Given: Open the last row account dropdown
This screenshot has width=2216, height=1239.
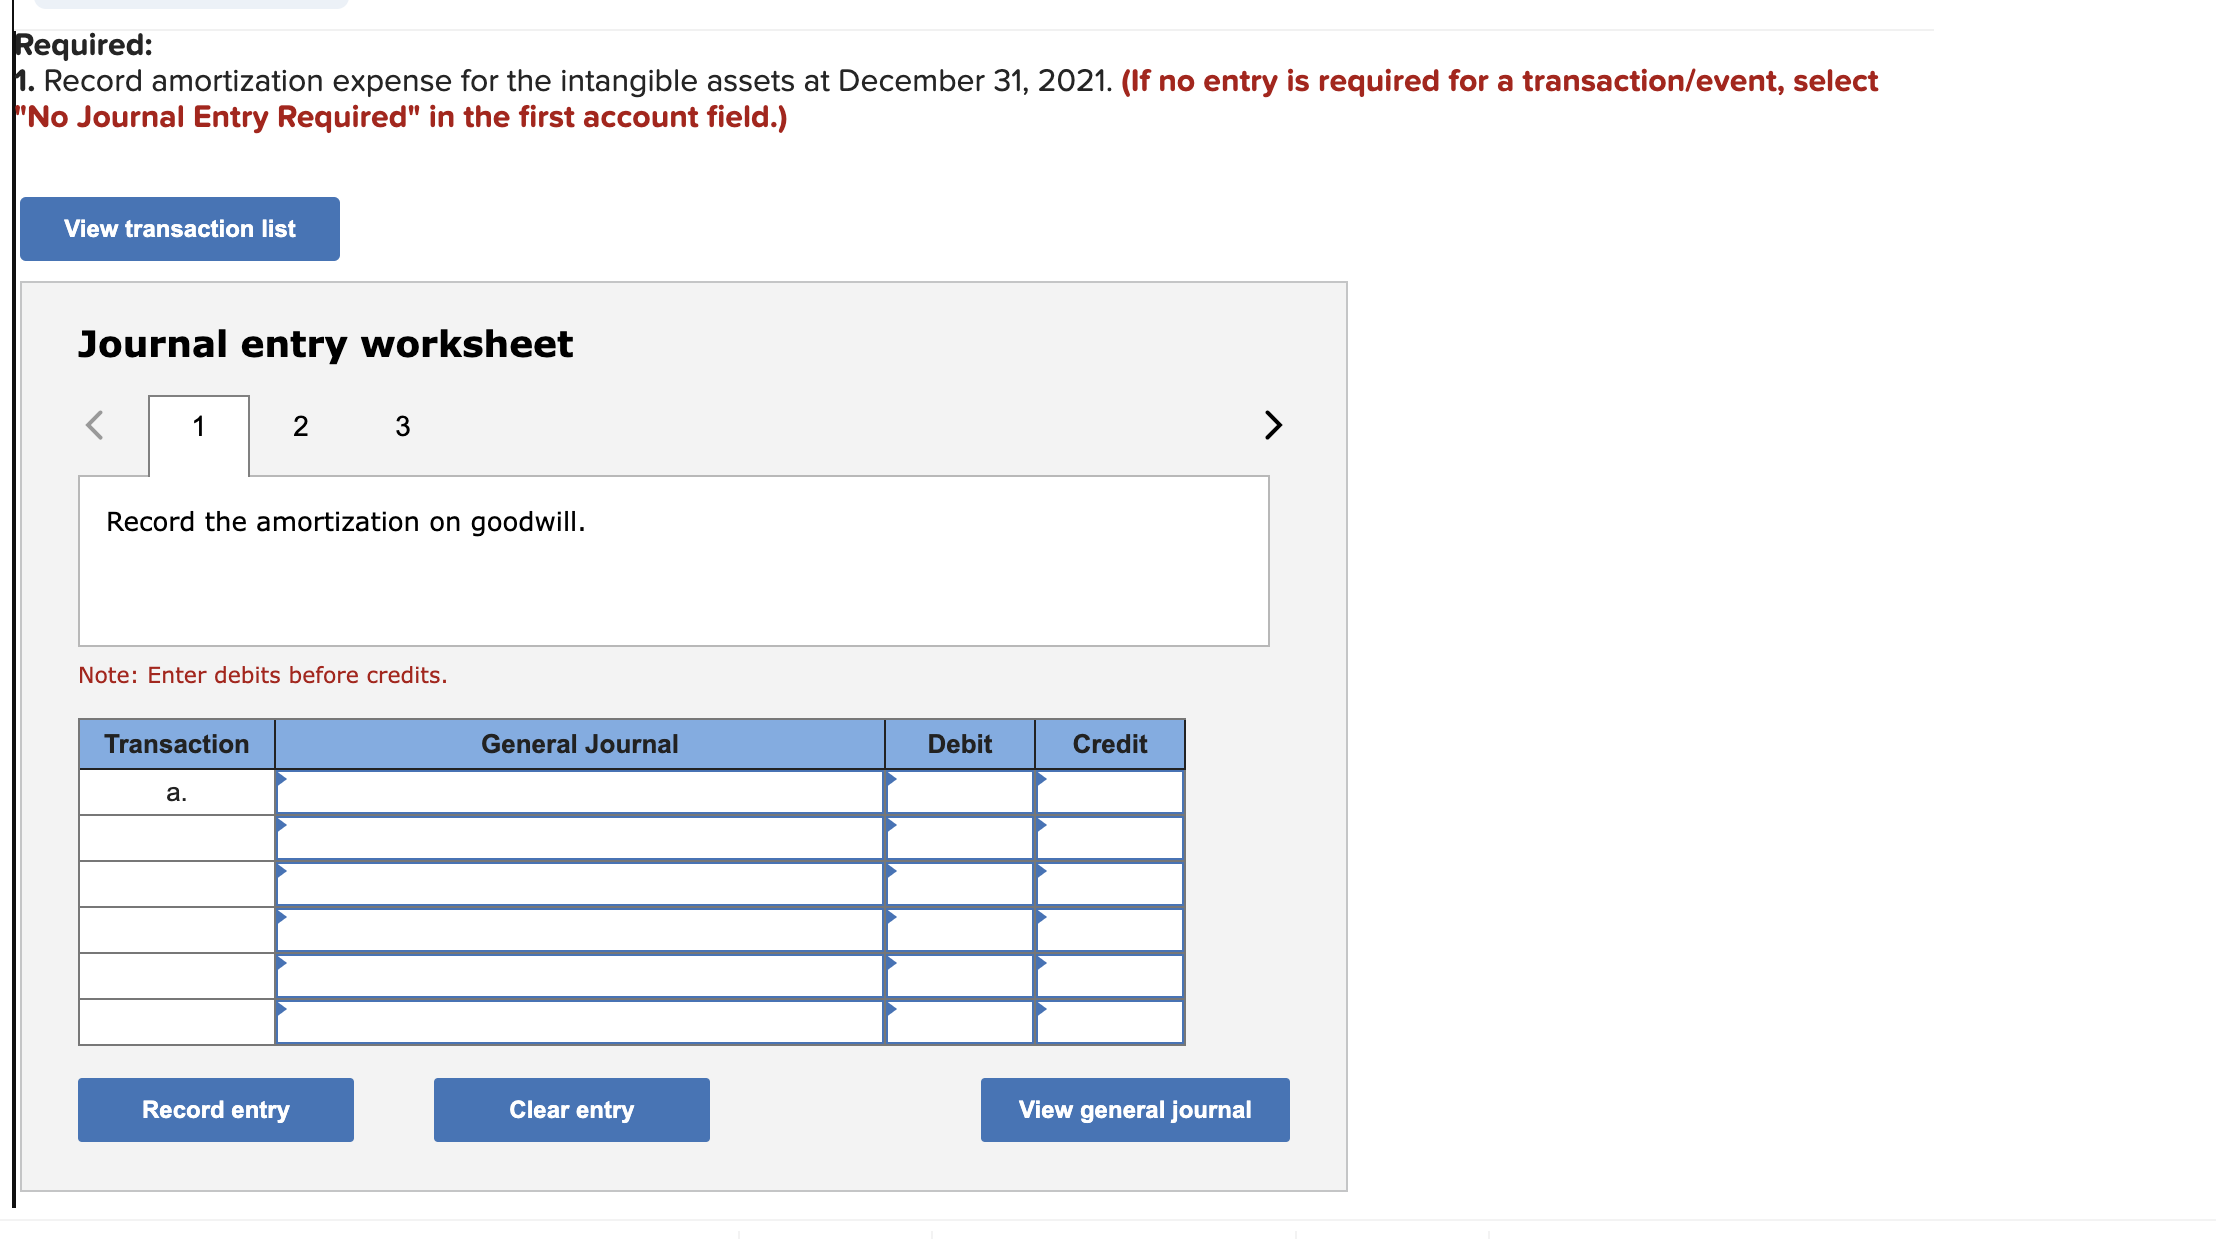Looking at the screenshot, I should tap(580, 1021).
